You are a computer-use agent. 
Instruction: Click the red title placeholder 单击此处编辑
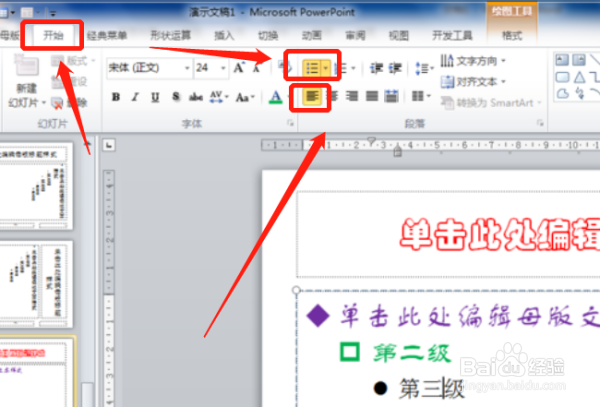coord(501,234)
